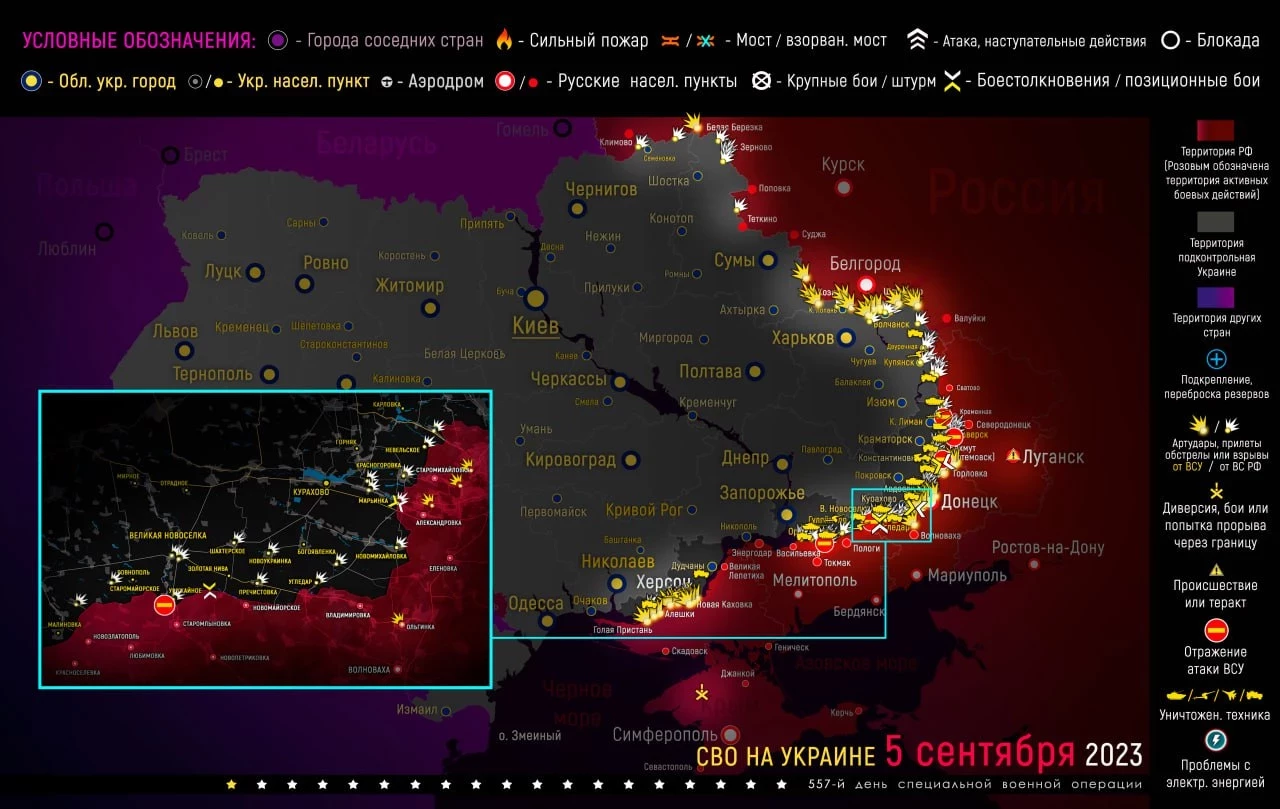Click the white chevrons attack legend icon
1280x809 pixels.
917,40
